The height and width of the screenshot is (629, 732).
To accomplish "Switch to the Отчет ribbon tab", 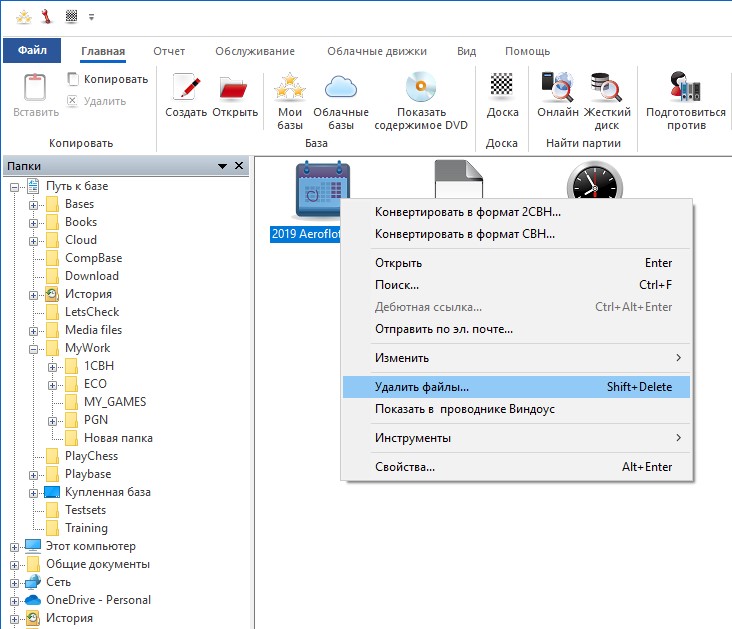I will coord(169,51).
